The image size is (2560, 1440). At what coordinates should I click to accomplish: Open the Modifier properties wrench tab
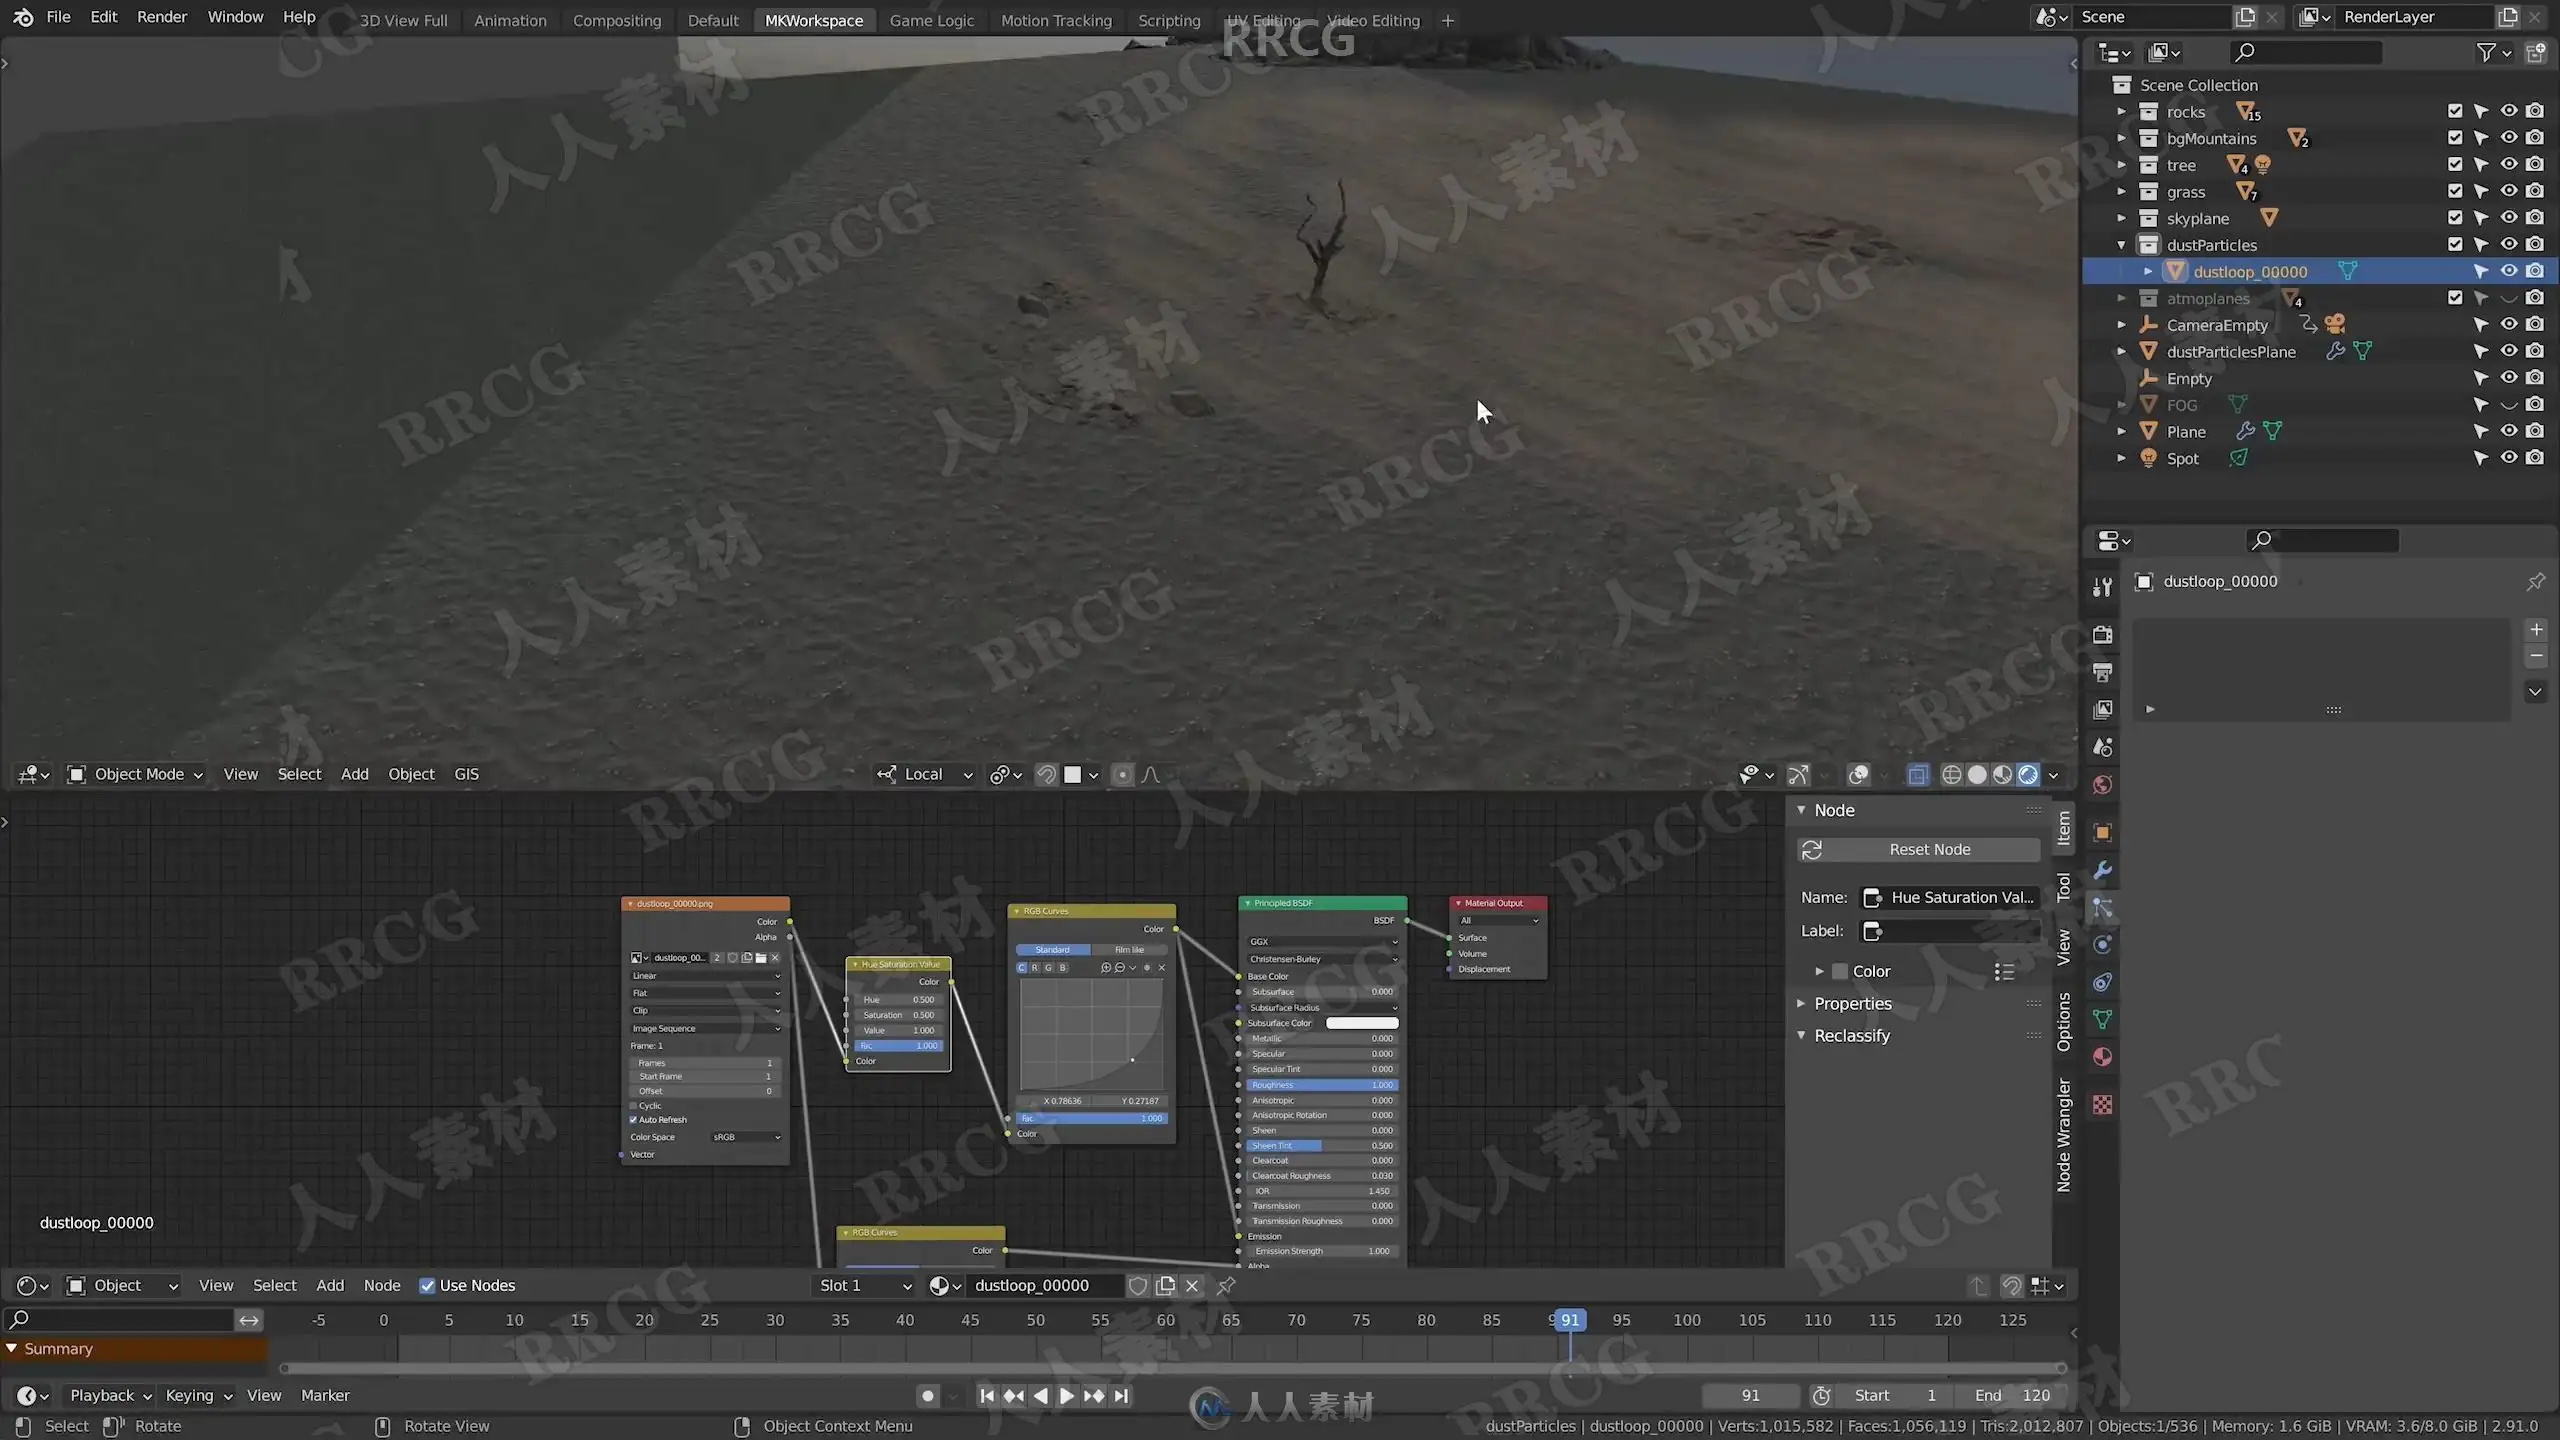2102,871
